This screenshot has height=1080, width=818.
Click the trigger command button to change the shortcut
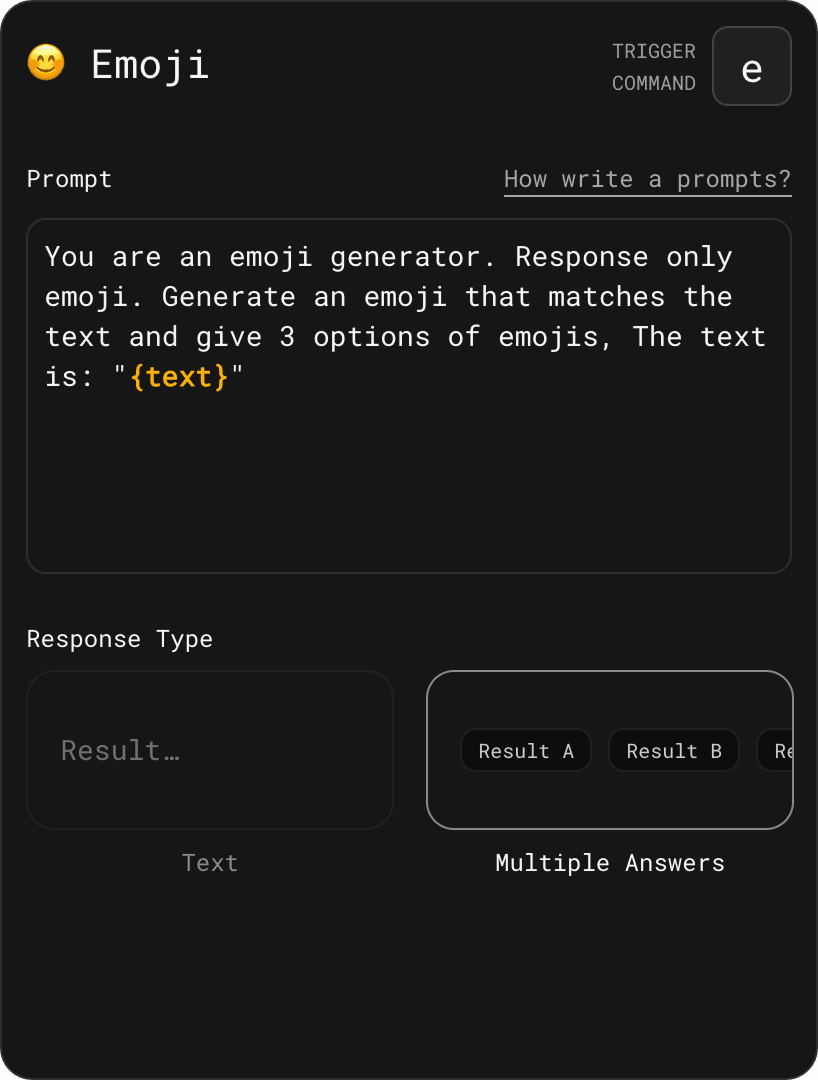751,66
